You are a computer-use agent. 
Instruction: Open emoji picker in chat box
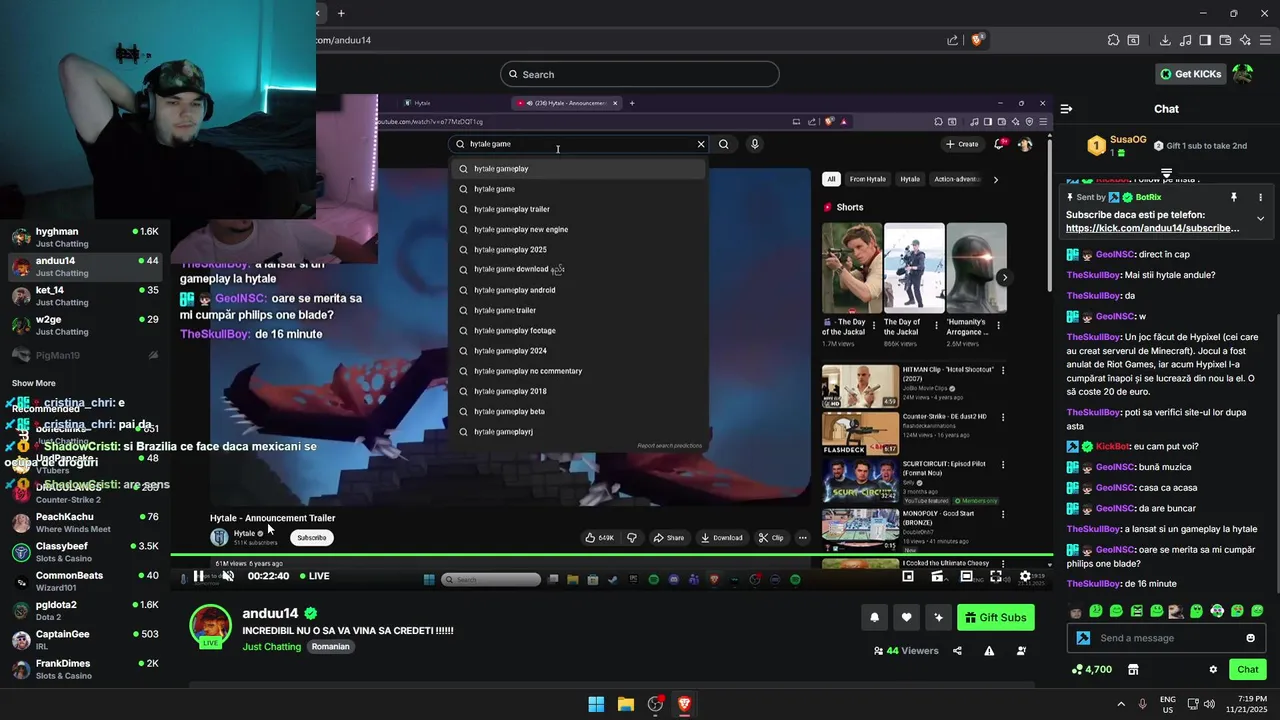1250,638
